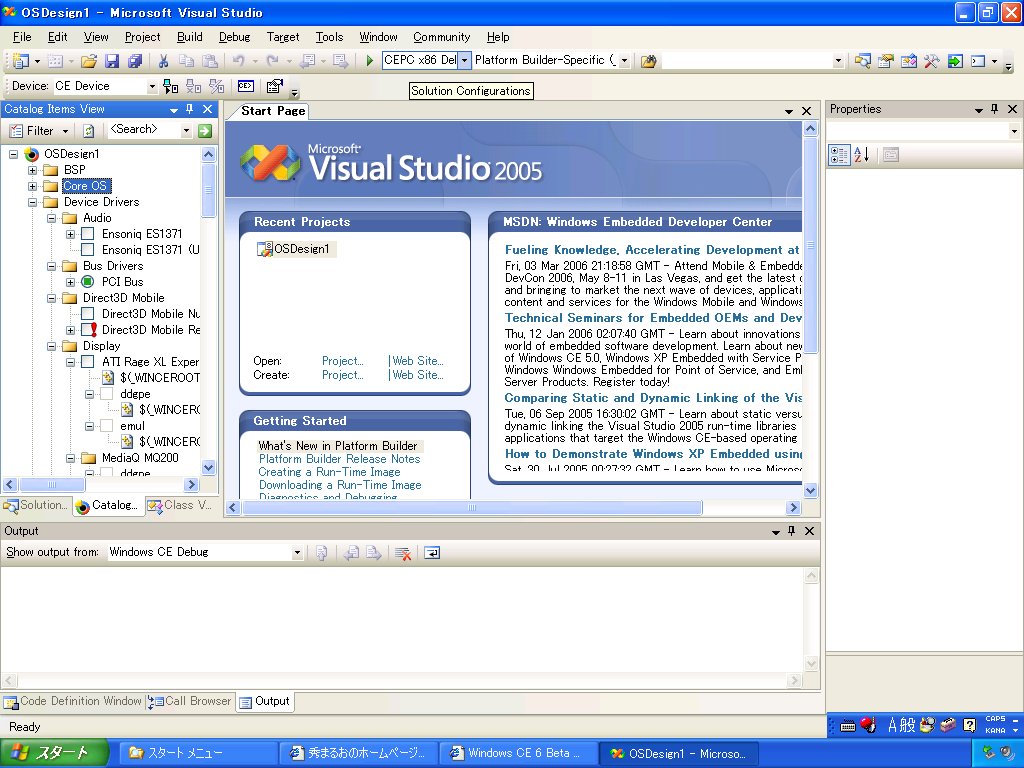The image size is (1024, 768).
Task: Click the Refresh icon next to Filter
Action: pos(89,131)
